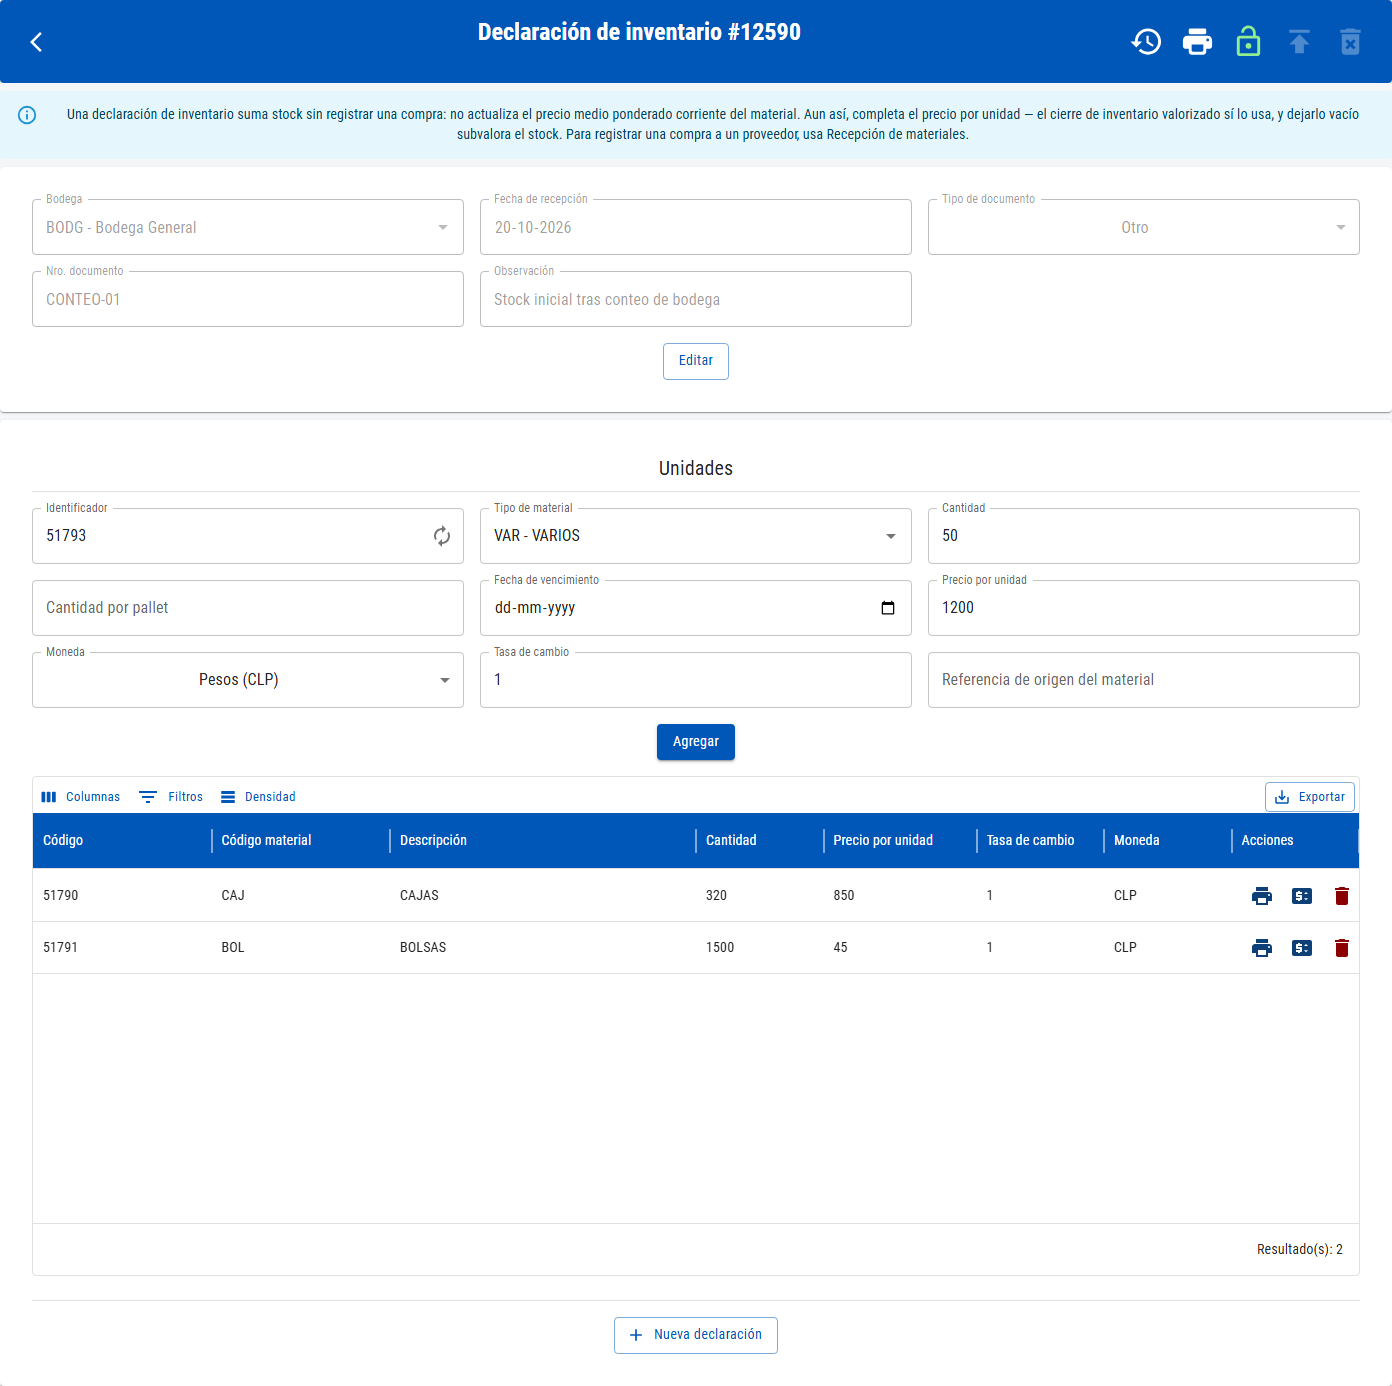Open the Moneda currency dropdown

point(248,680)
